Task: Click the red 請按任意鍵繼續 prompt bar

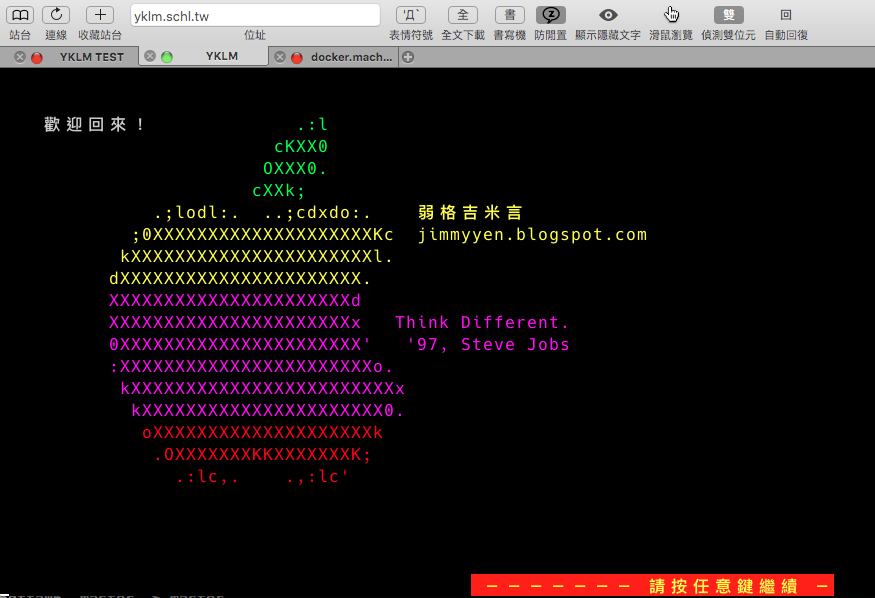Action: coord(652,585)
